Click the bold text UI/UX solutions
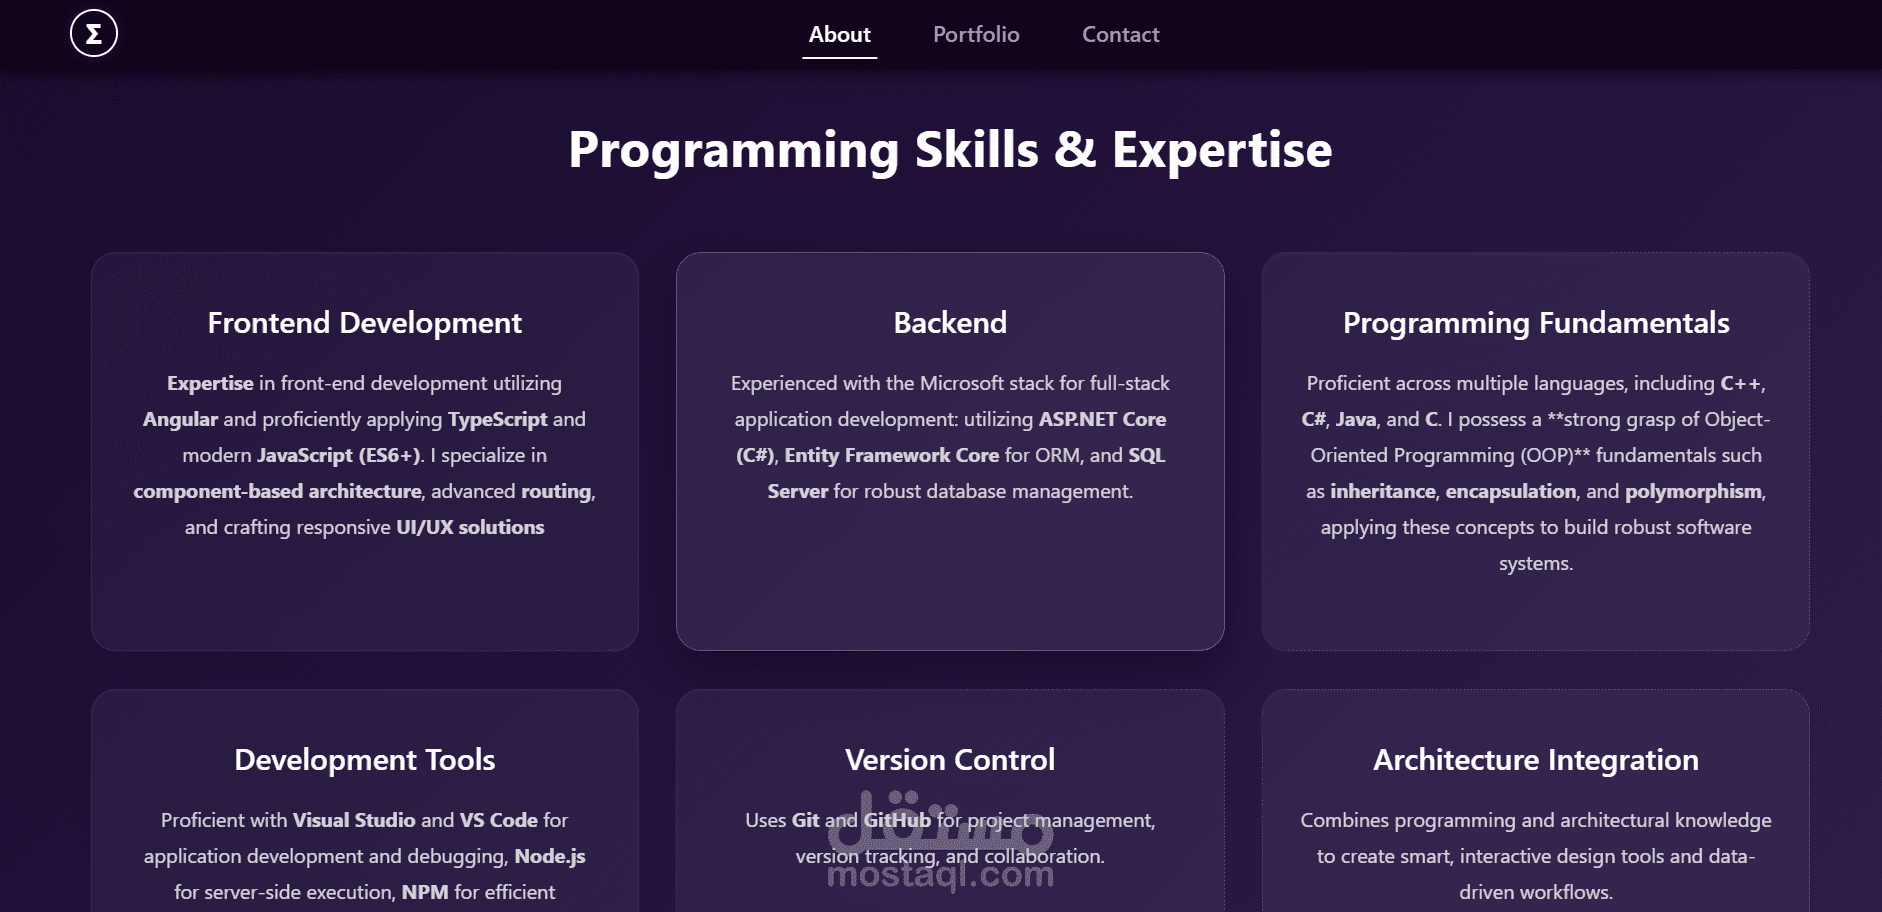 (x=470, y=527)
